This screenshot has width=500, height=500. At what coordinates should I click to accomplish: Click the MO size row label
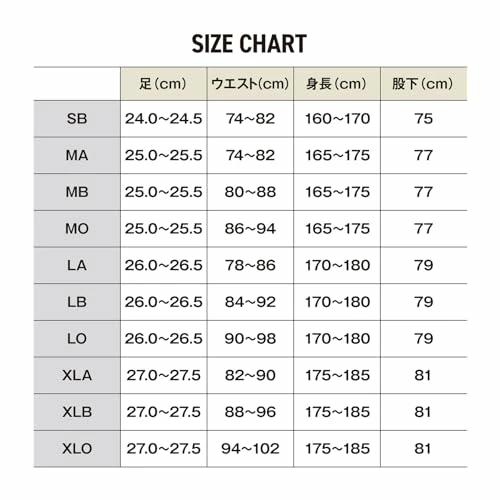(x=77, y=229)
